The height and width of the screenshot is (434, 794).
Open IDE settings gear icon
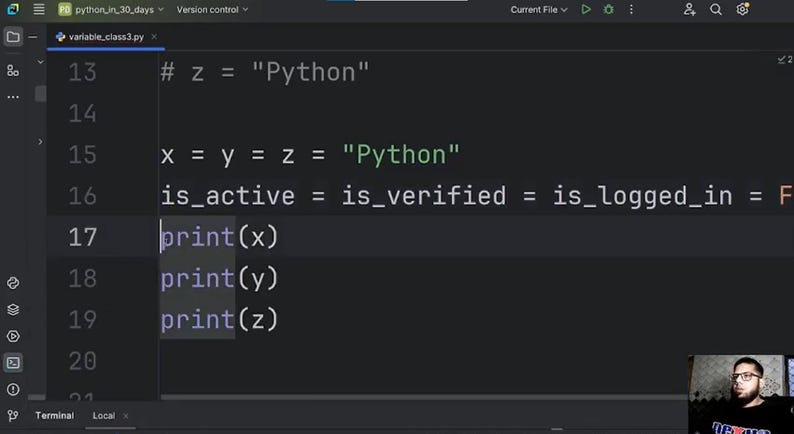point(742,9)
